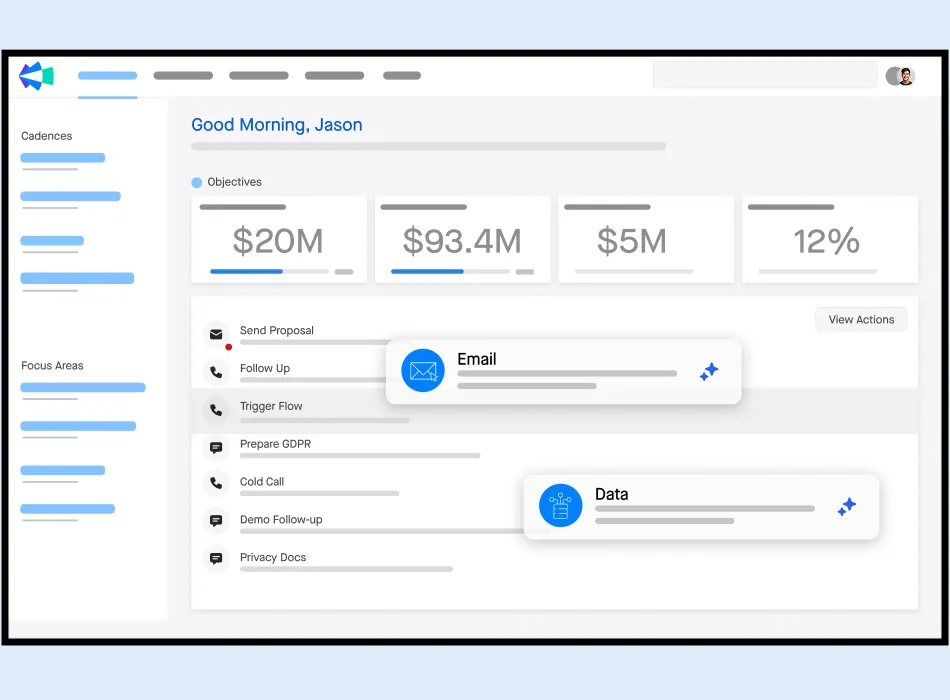Click the chat bubble icon for Demo Follow-up
This screenshot has width=950, height=700.
click(x=217, y=521)
